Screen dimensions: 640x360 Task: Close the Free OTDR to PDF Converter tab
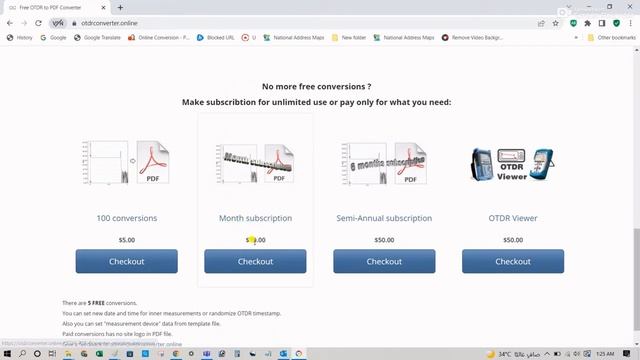pos(103,7)
